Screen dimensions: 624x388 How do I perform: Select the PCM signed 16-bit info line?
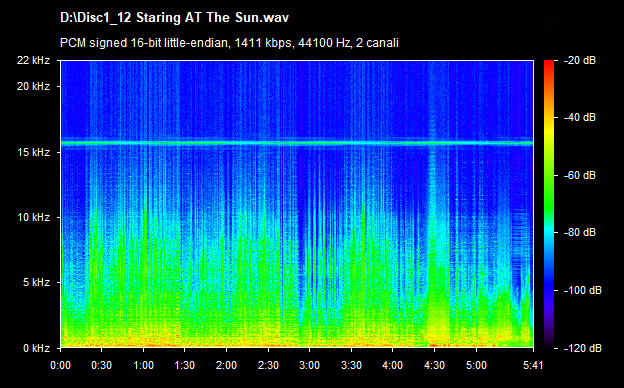tap(229, 43)
